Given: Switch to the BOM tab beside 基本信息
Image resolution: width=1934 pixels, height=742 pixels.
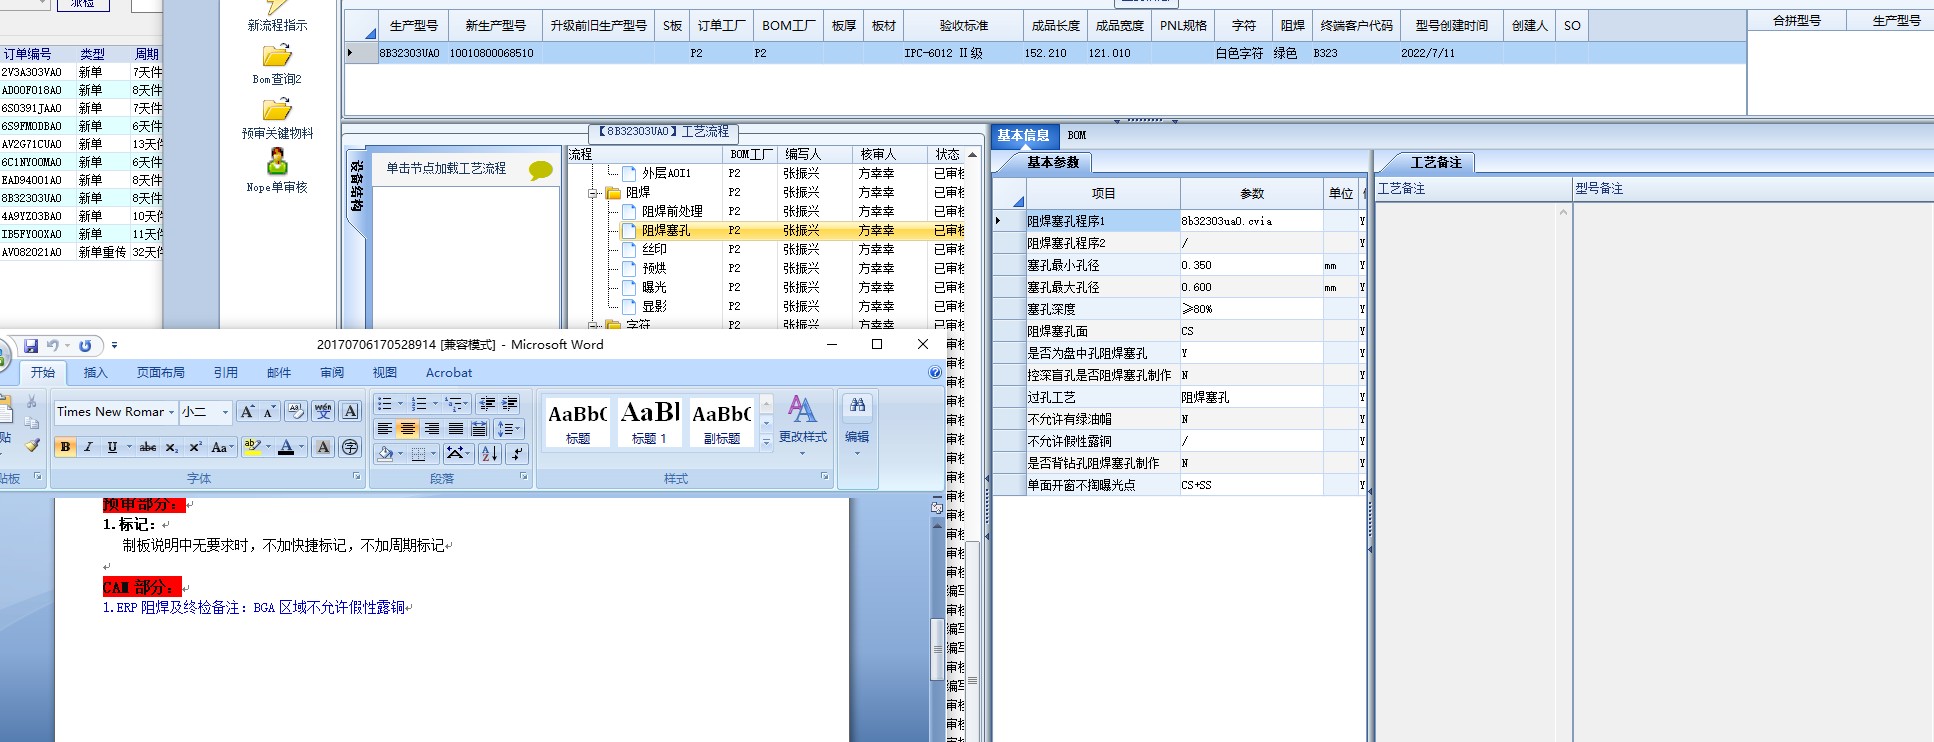Looking at the screenshot, I should pos(1076,135).
